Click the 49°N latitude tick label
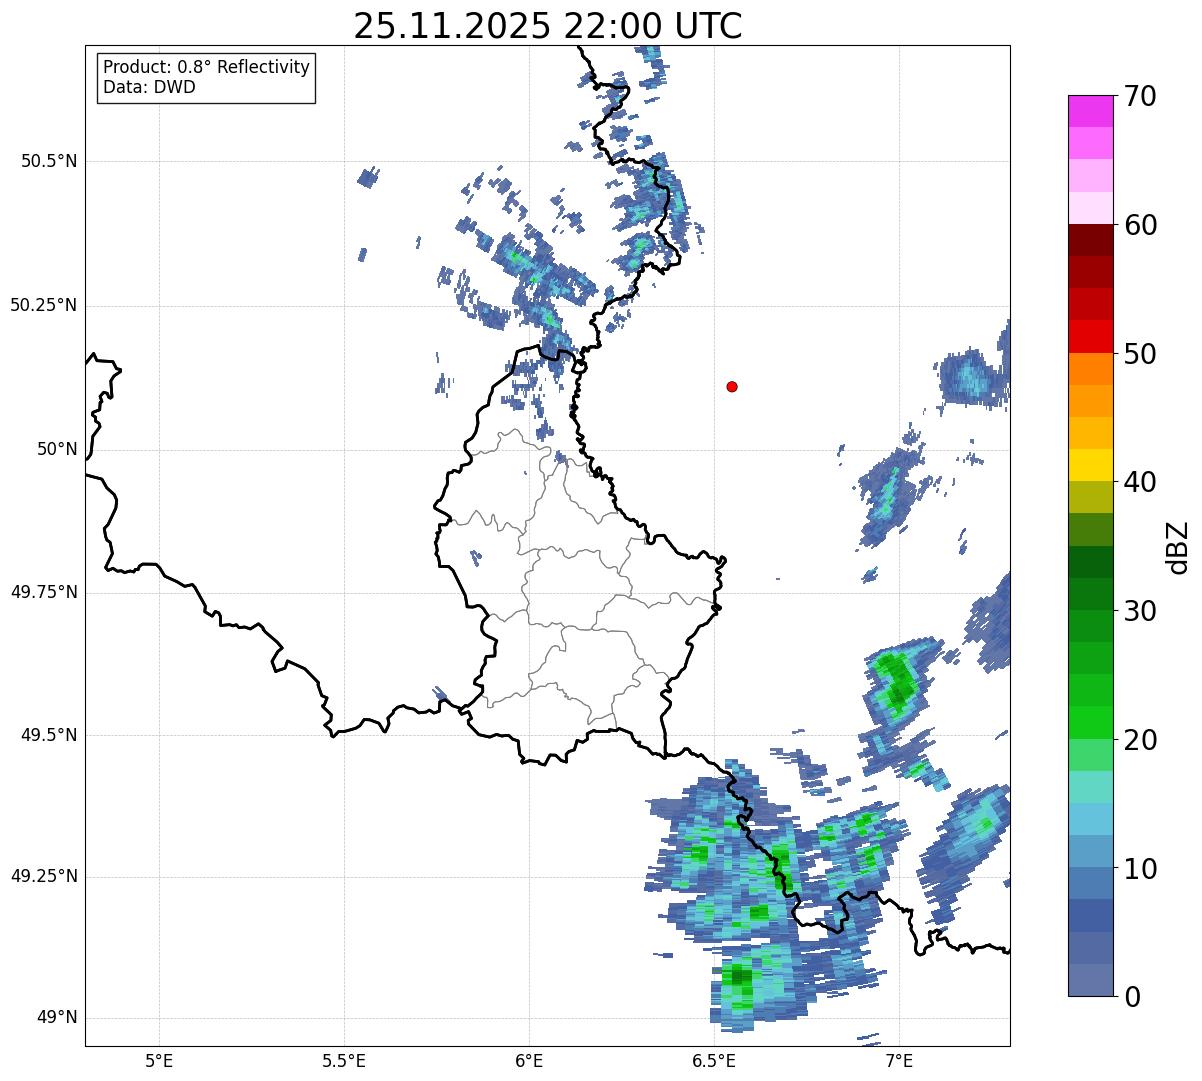Screen dimensions: 1202x1081 coord(58,1017)
